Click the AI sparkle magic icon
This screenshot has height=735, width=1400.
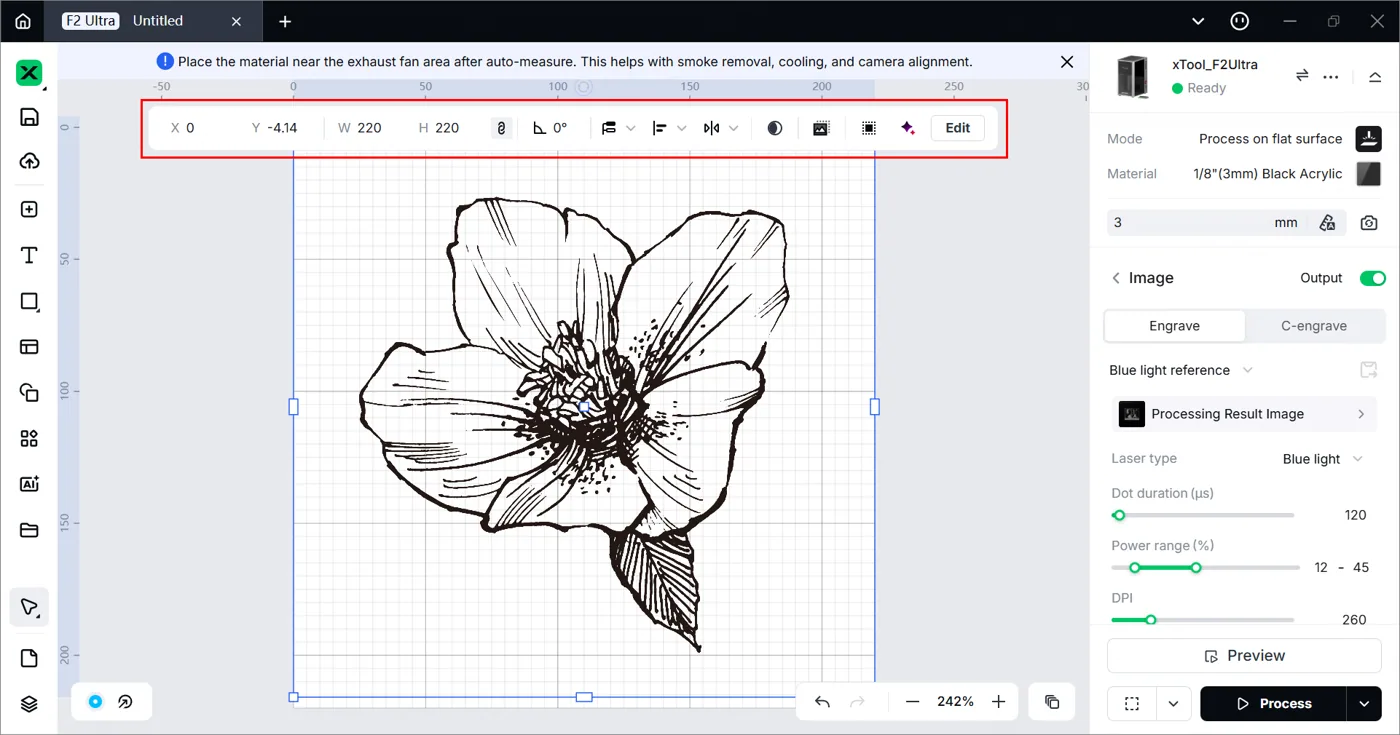tap(908, 128)
